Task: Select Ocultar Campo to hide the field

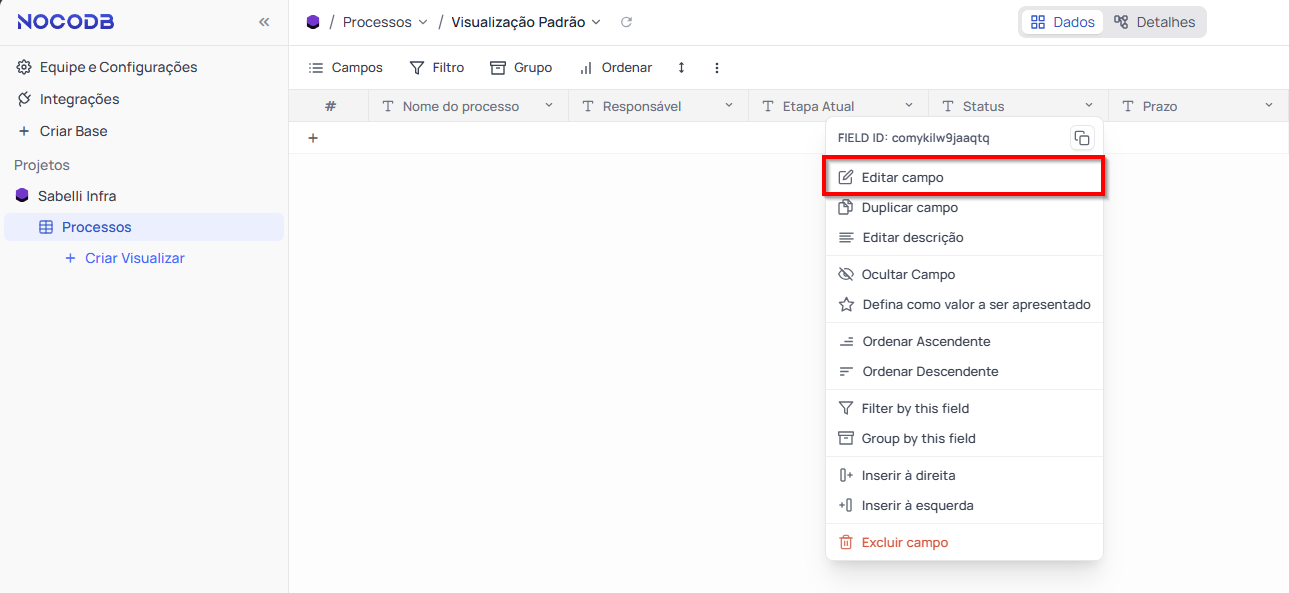Action: 908,274
